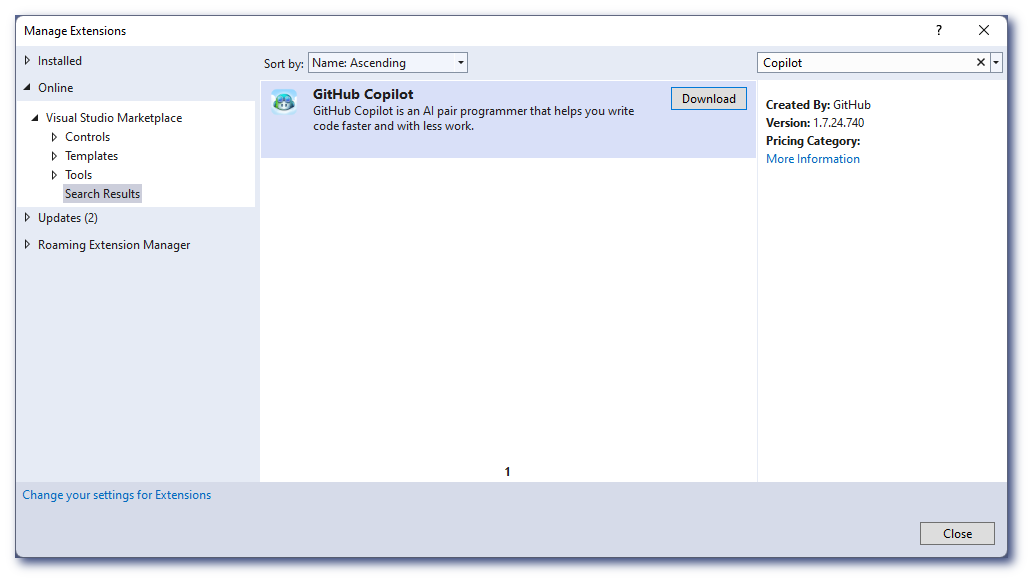Select Visual Studio Marketplace label
The height and width of the screenshot is (583, 1033).
point(114,118)
